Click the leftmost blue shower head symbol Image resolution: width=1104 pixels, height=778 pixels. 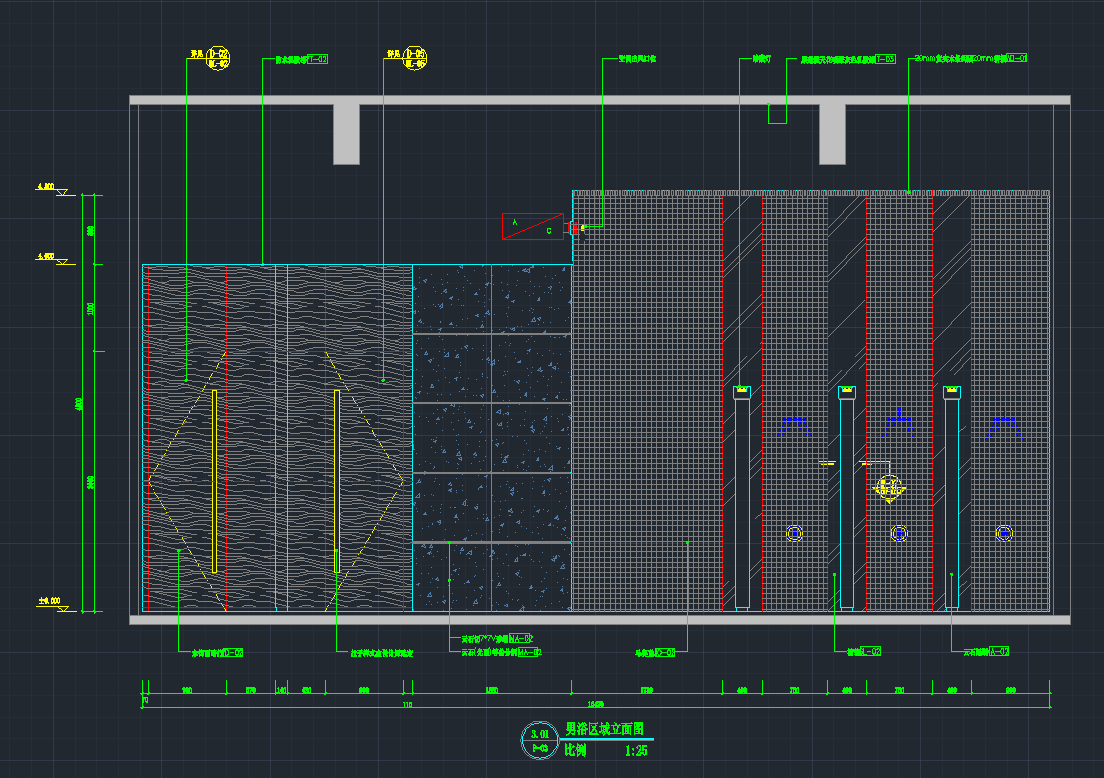point(794,426)
